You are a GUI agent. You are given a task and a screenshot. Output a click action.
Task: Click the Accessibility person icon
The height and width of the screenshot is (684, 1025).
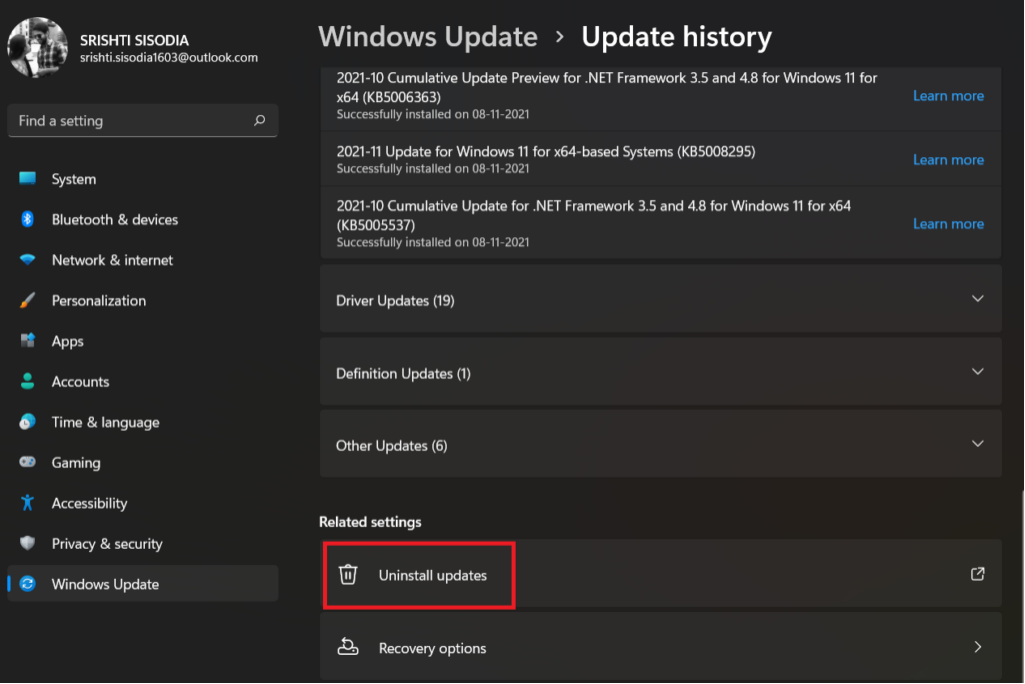coord(27,503)
